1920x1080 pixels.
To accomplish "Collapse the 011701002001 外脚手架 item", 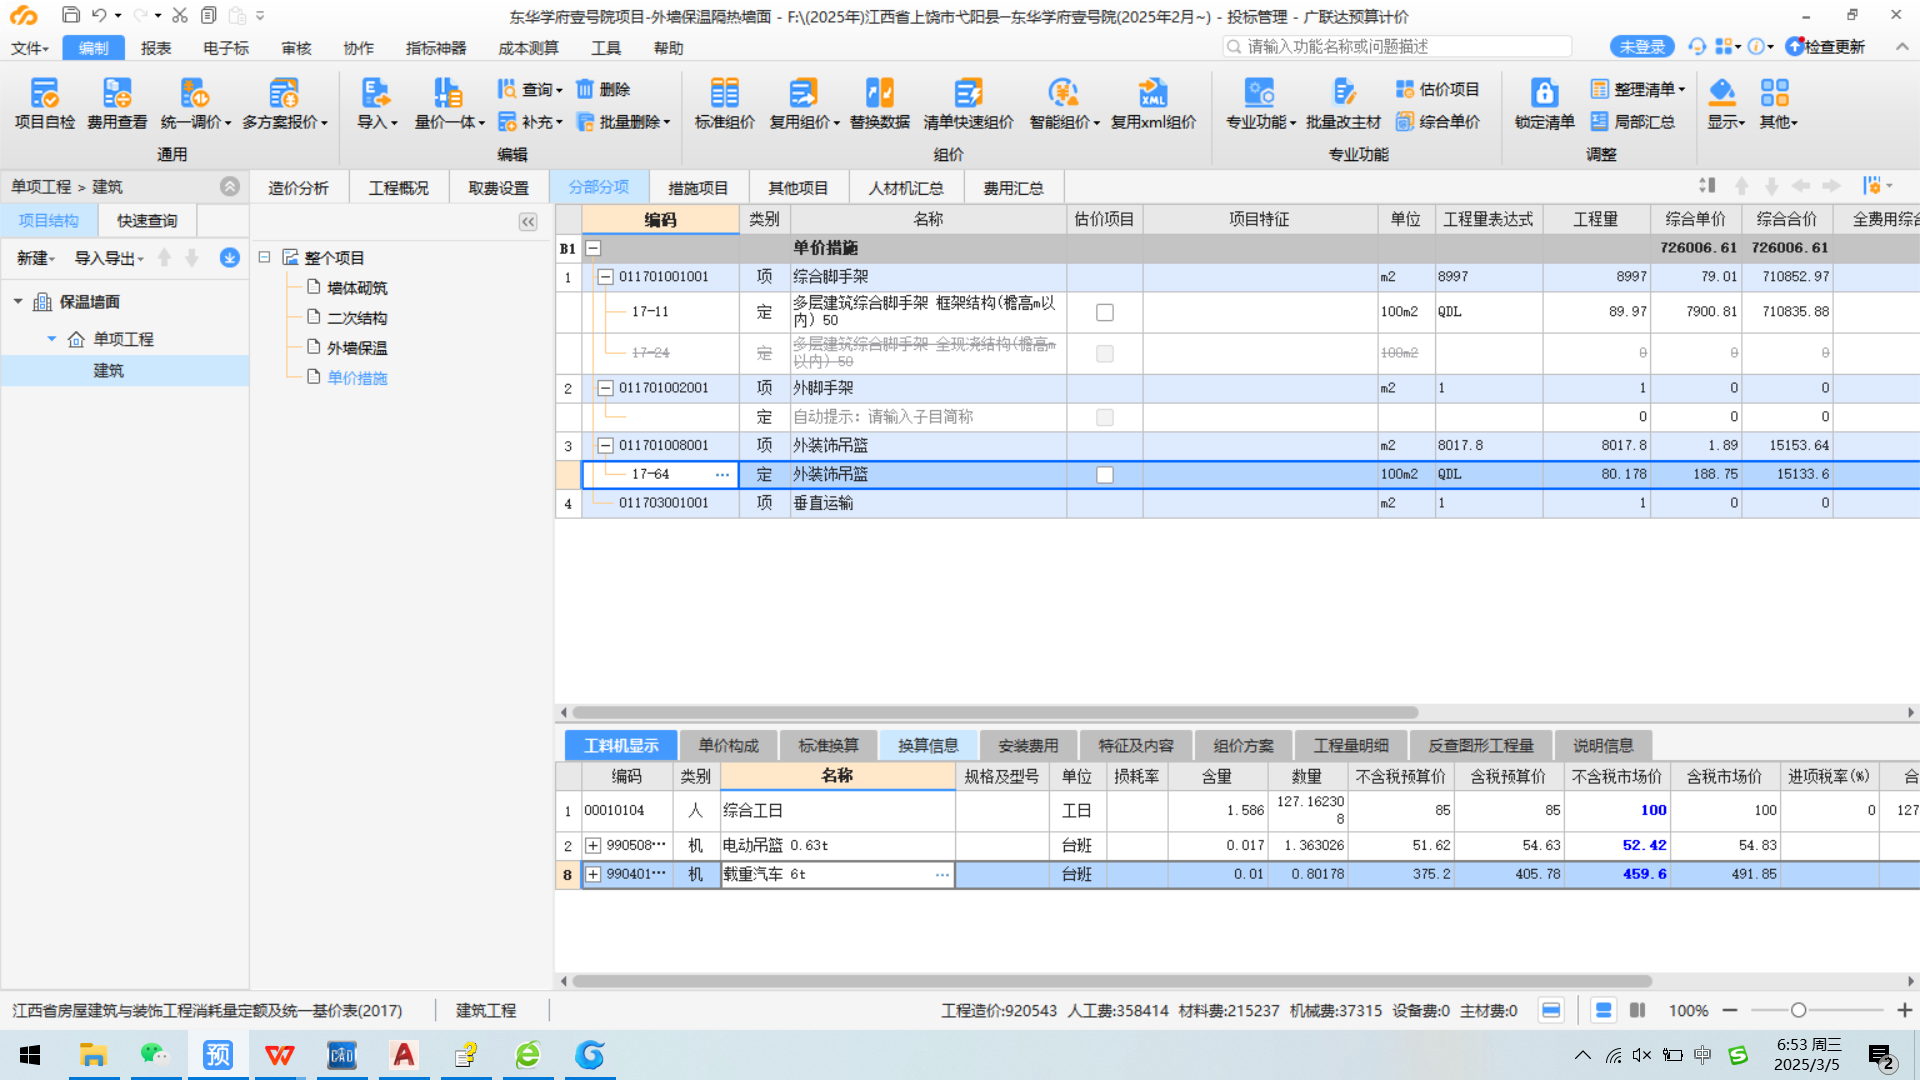I will coord(605,388).
